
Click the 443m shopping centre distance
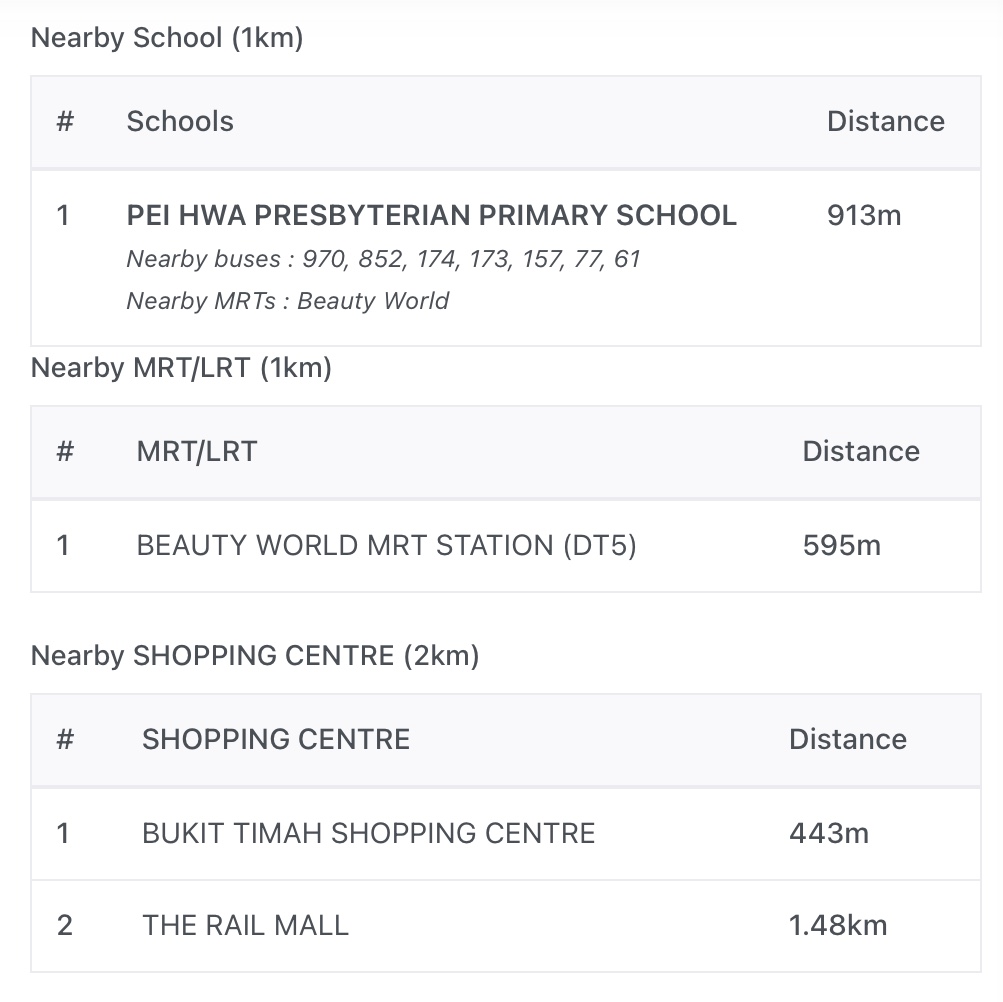828,833
